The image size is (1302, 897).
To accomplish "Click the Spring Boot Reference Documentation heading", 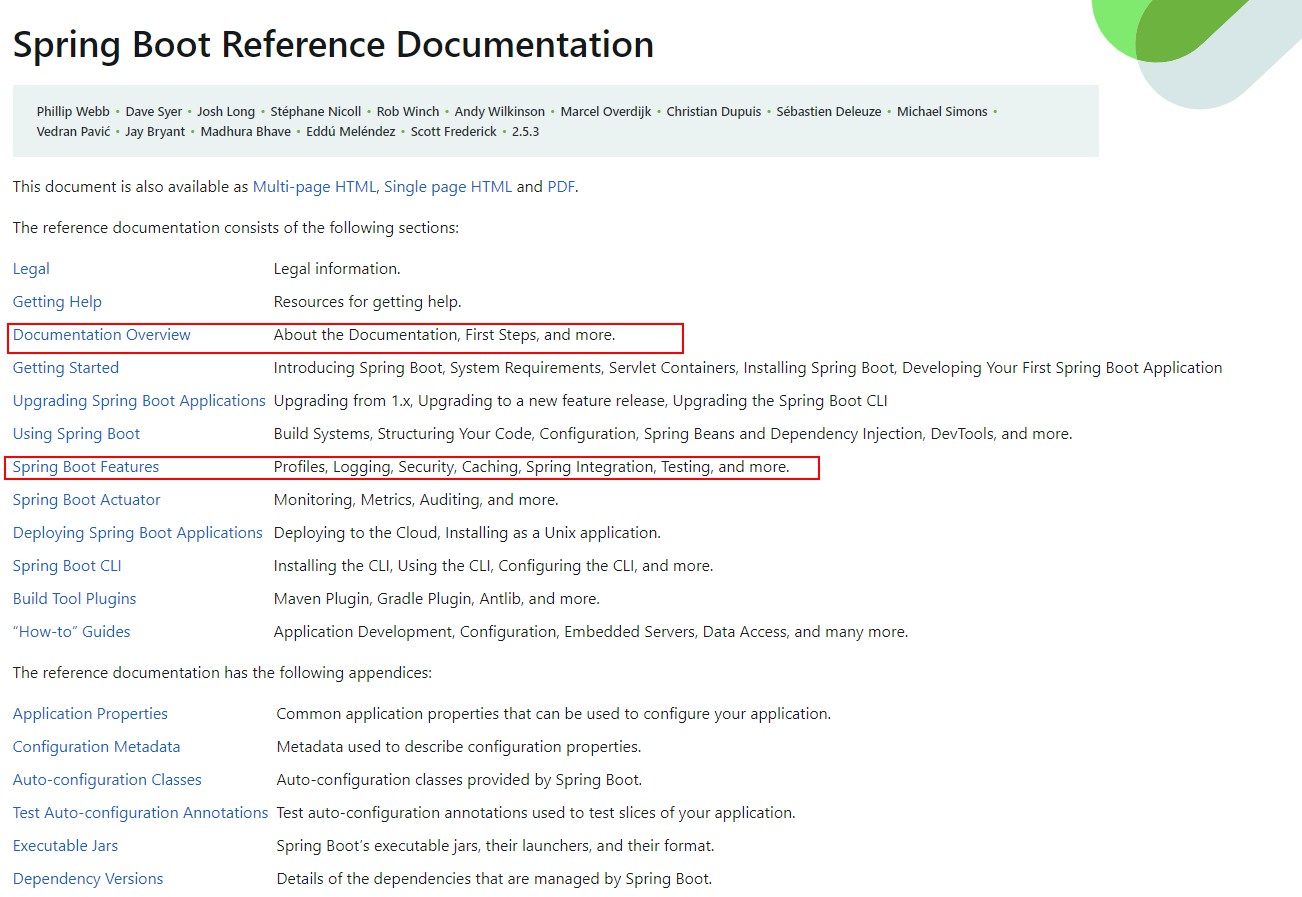I will point(333,45).
